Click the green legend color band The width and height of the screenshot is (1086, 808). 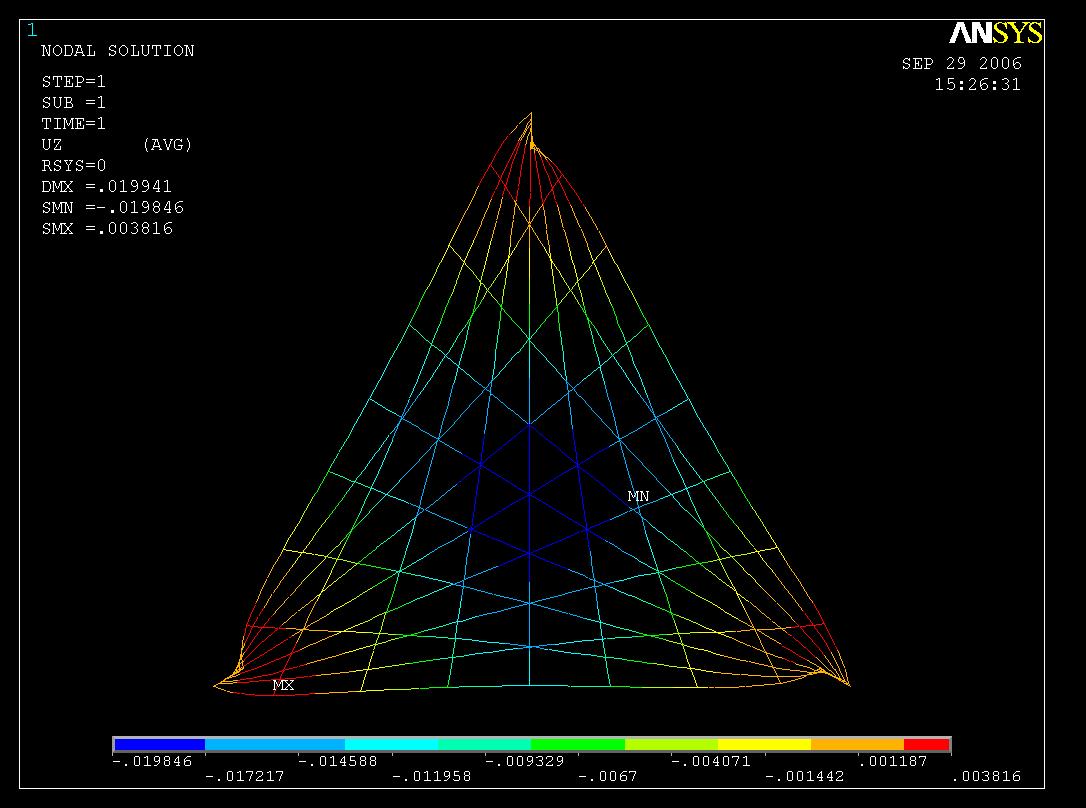click(578, 745)
